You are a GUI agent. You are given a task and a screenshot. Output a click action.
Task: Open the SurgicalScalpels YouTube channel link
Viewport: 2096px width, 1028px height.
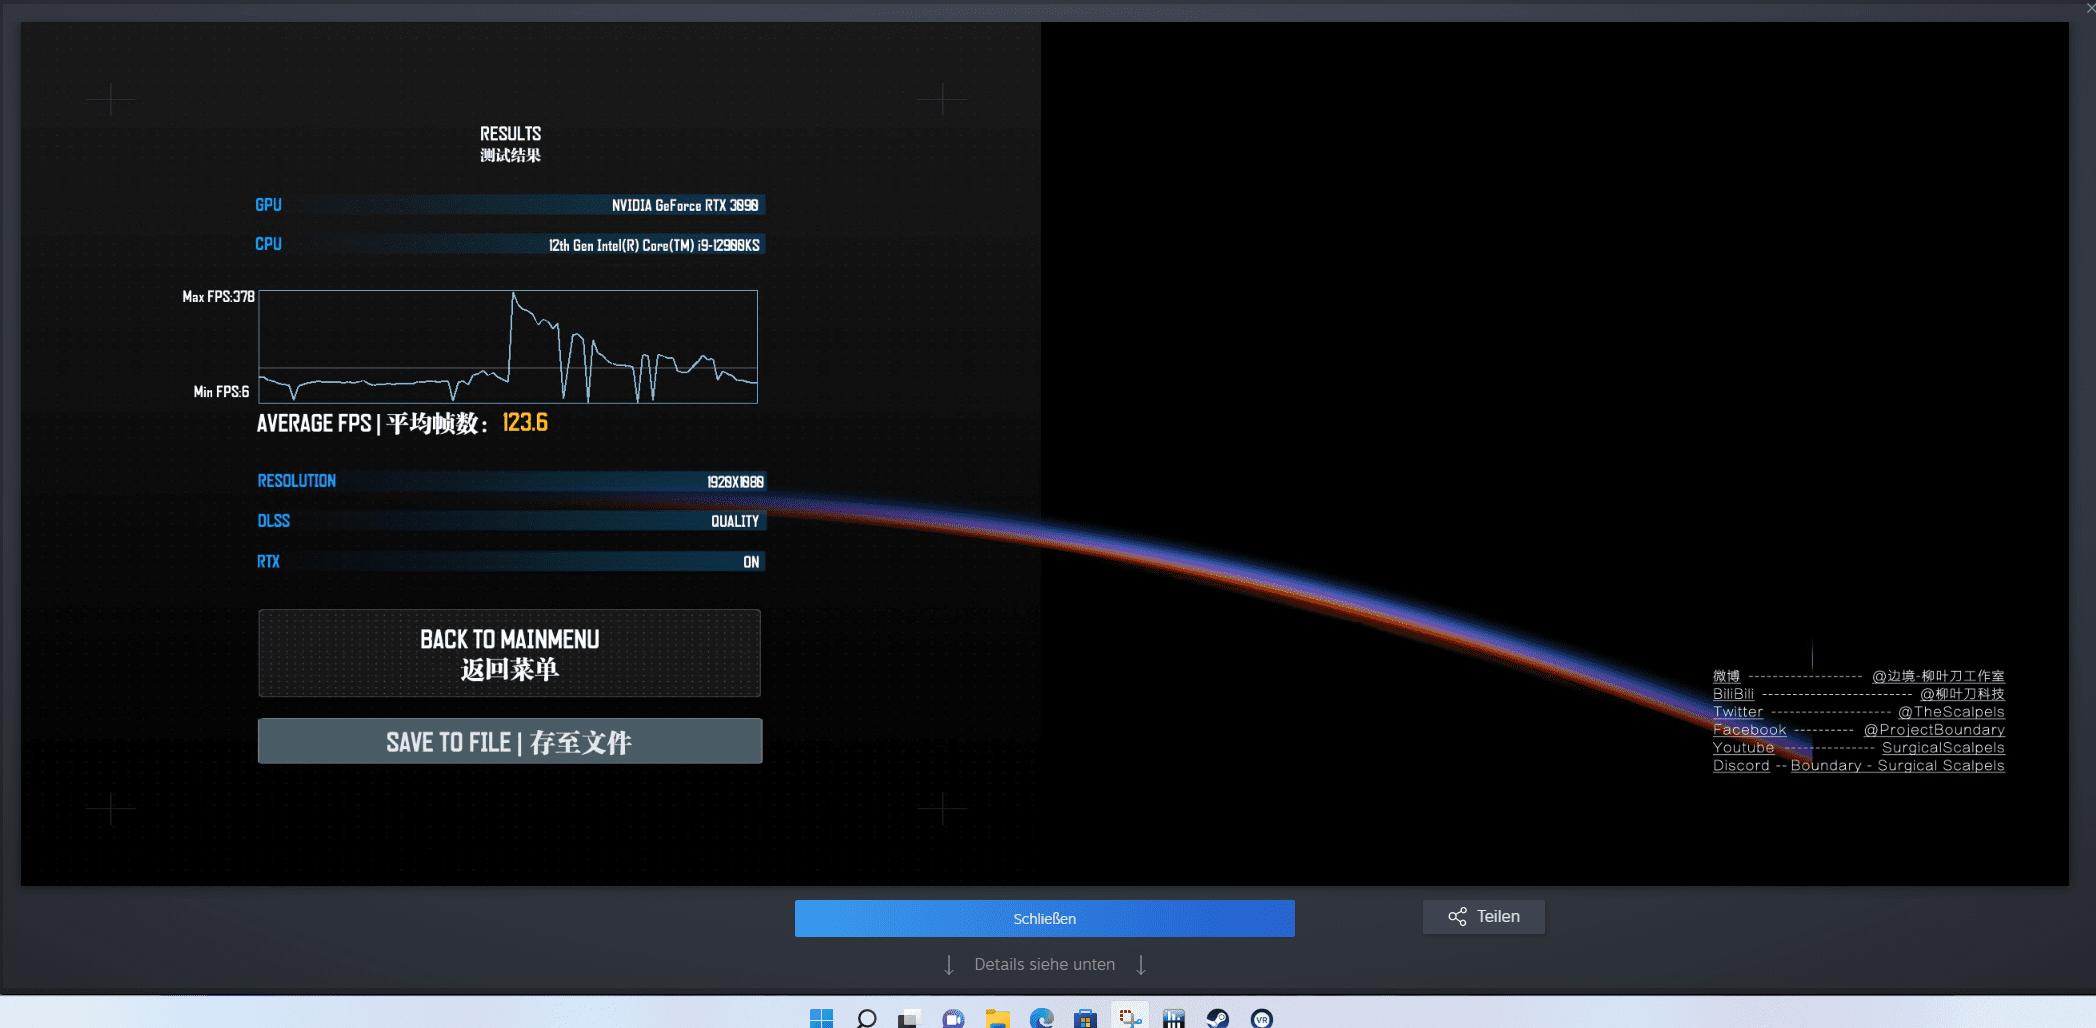tap(1943, 748)
